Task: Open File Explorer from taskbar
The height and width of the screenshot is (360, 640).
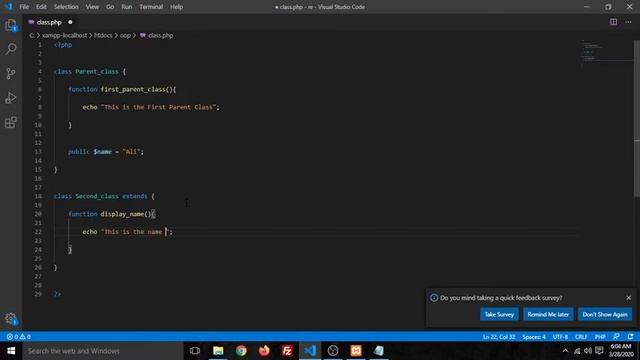Action: pos(218,351)
